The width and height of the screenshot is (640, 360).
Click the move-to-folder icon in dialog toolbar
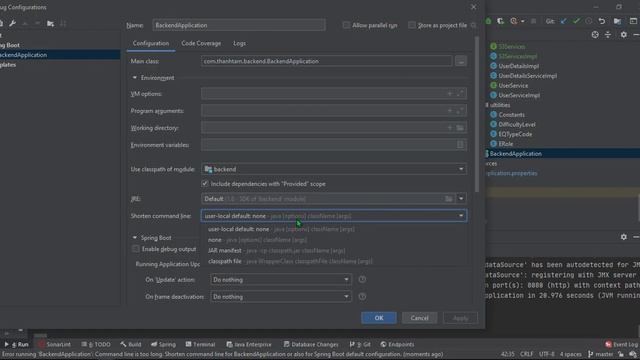(x=50, y=24)
